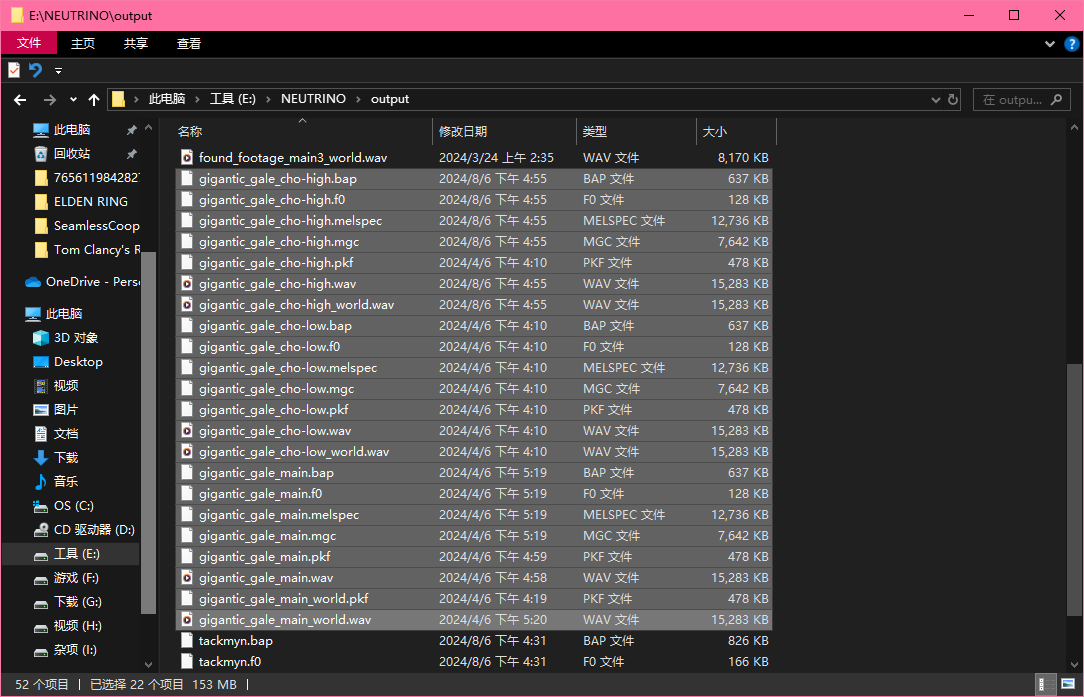Click the Up one level arrow
Image resolution: width=1084 pixels, height=697 pixels.
94,100
